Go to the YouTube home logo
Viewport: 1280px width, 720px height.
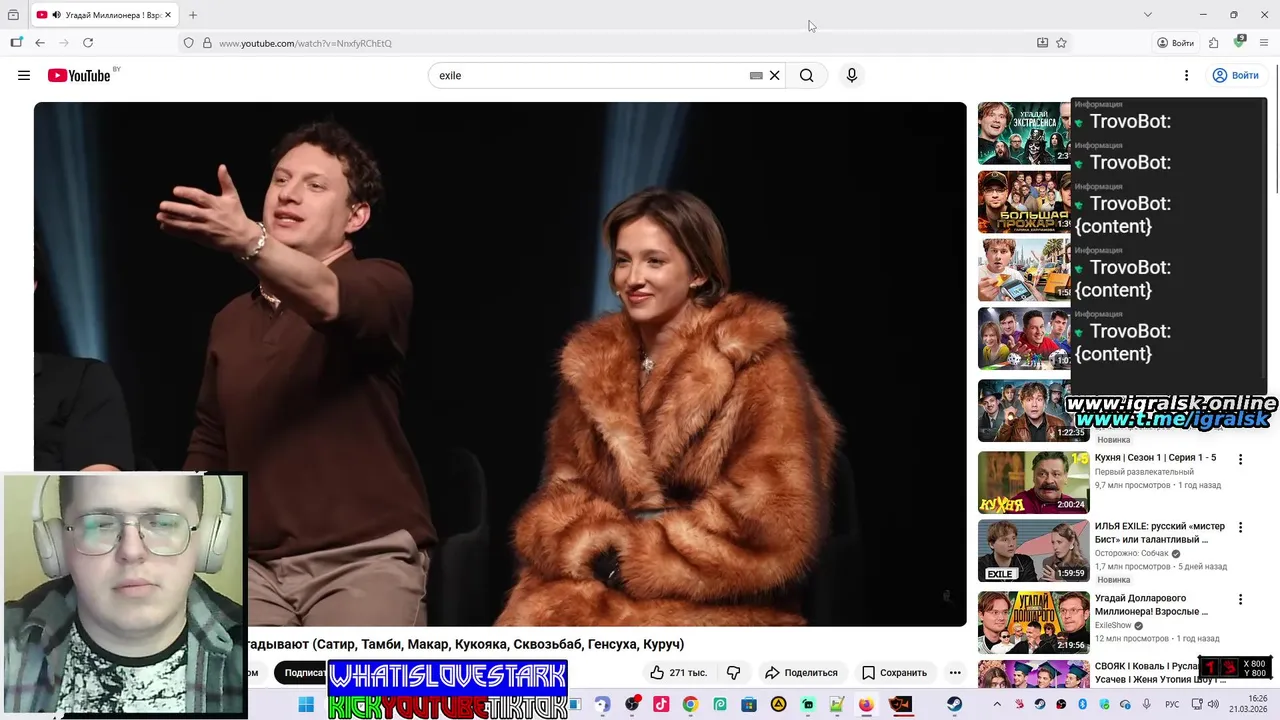pos(79,75)
